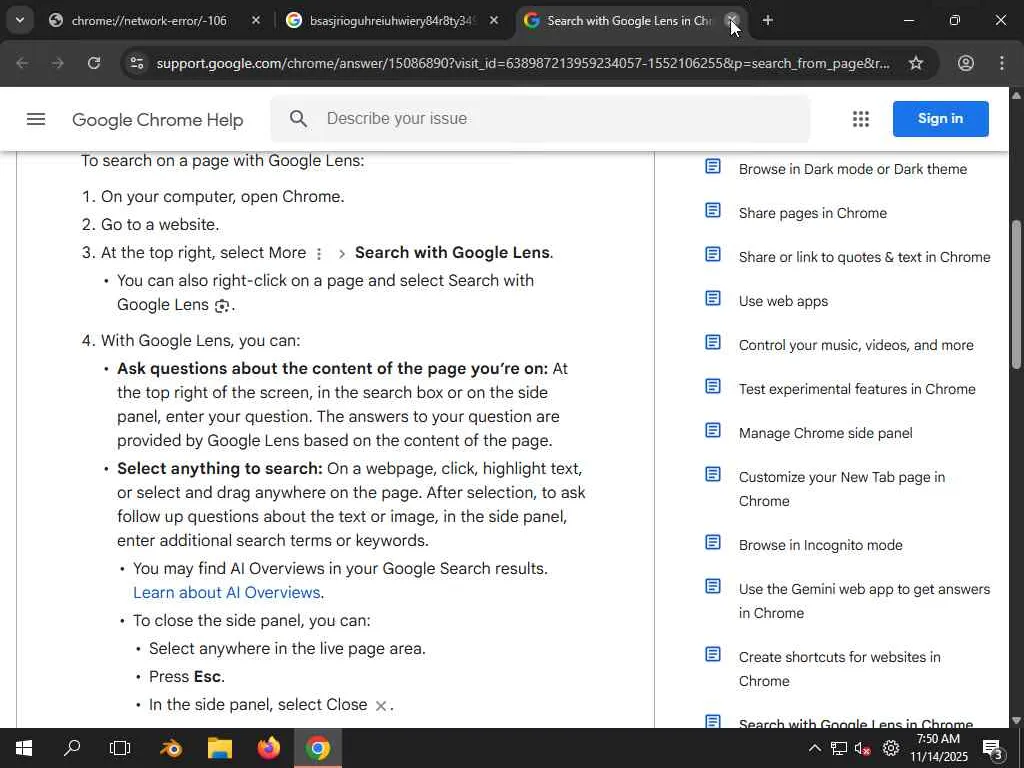Open Use web apps article

(x=783, y=301)
